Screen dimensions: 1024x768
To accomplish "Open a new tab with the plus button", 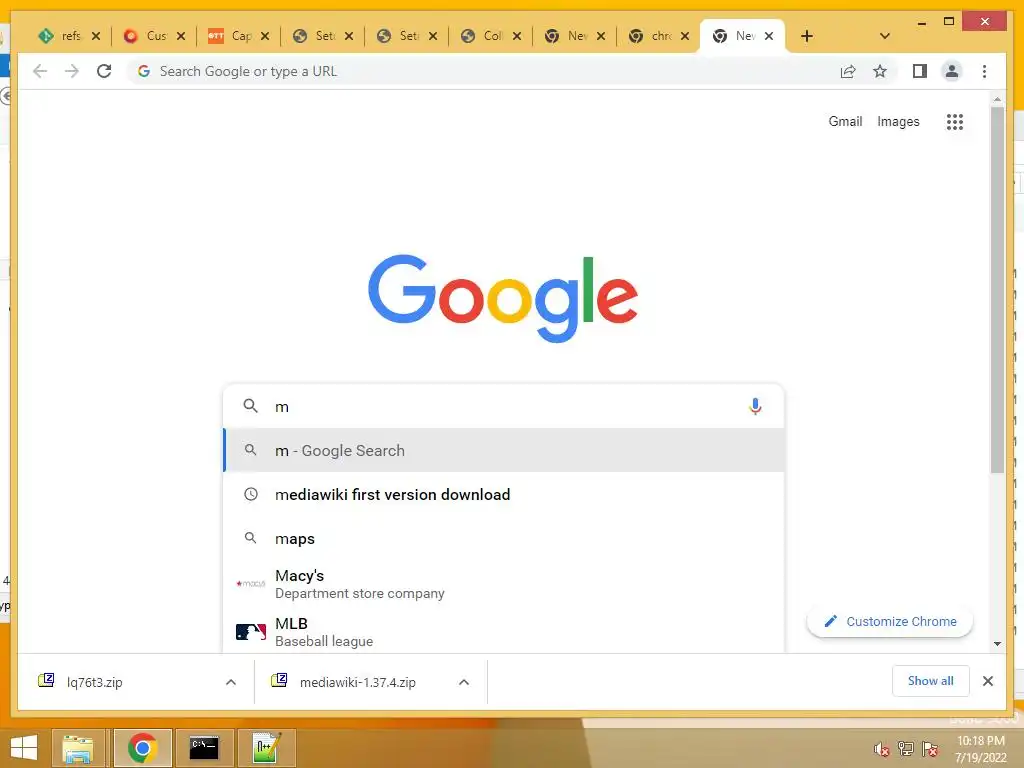I will pyautogui.click(x=807, y=36).
